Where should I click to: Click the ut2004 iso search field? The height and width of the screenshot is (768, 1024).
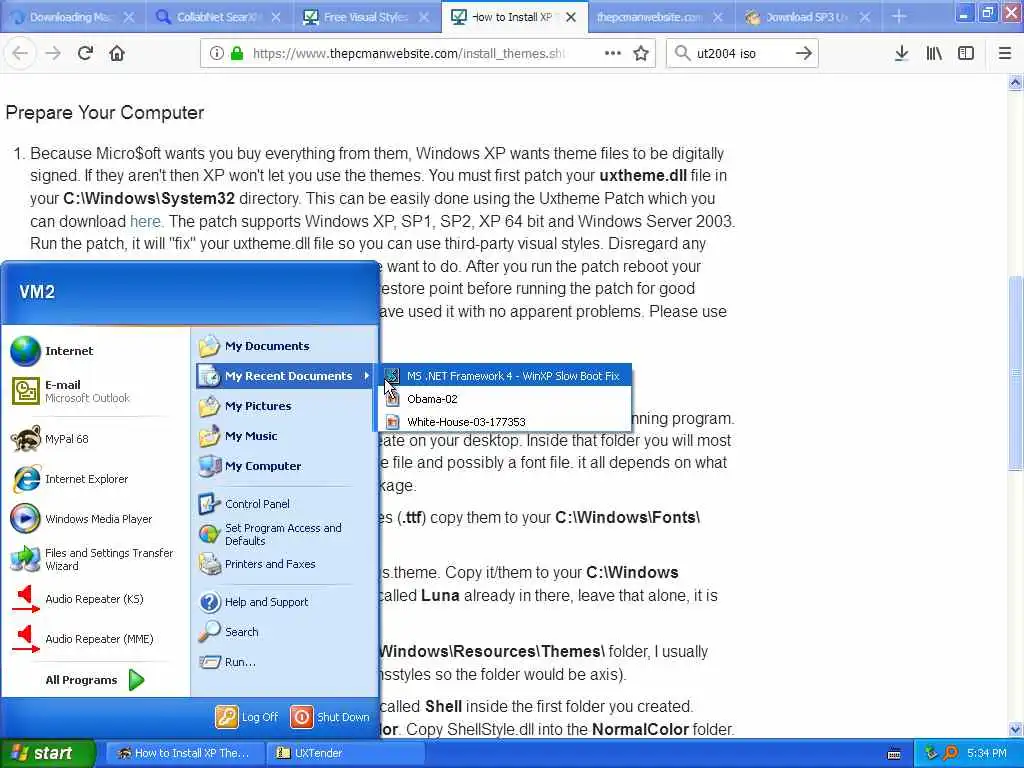[x=741, y=53]
